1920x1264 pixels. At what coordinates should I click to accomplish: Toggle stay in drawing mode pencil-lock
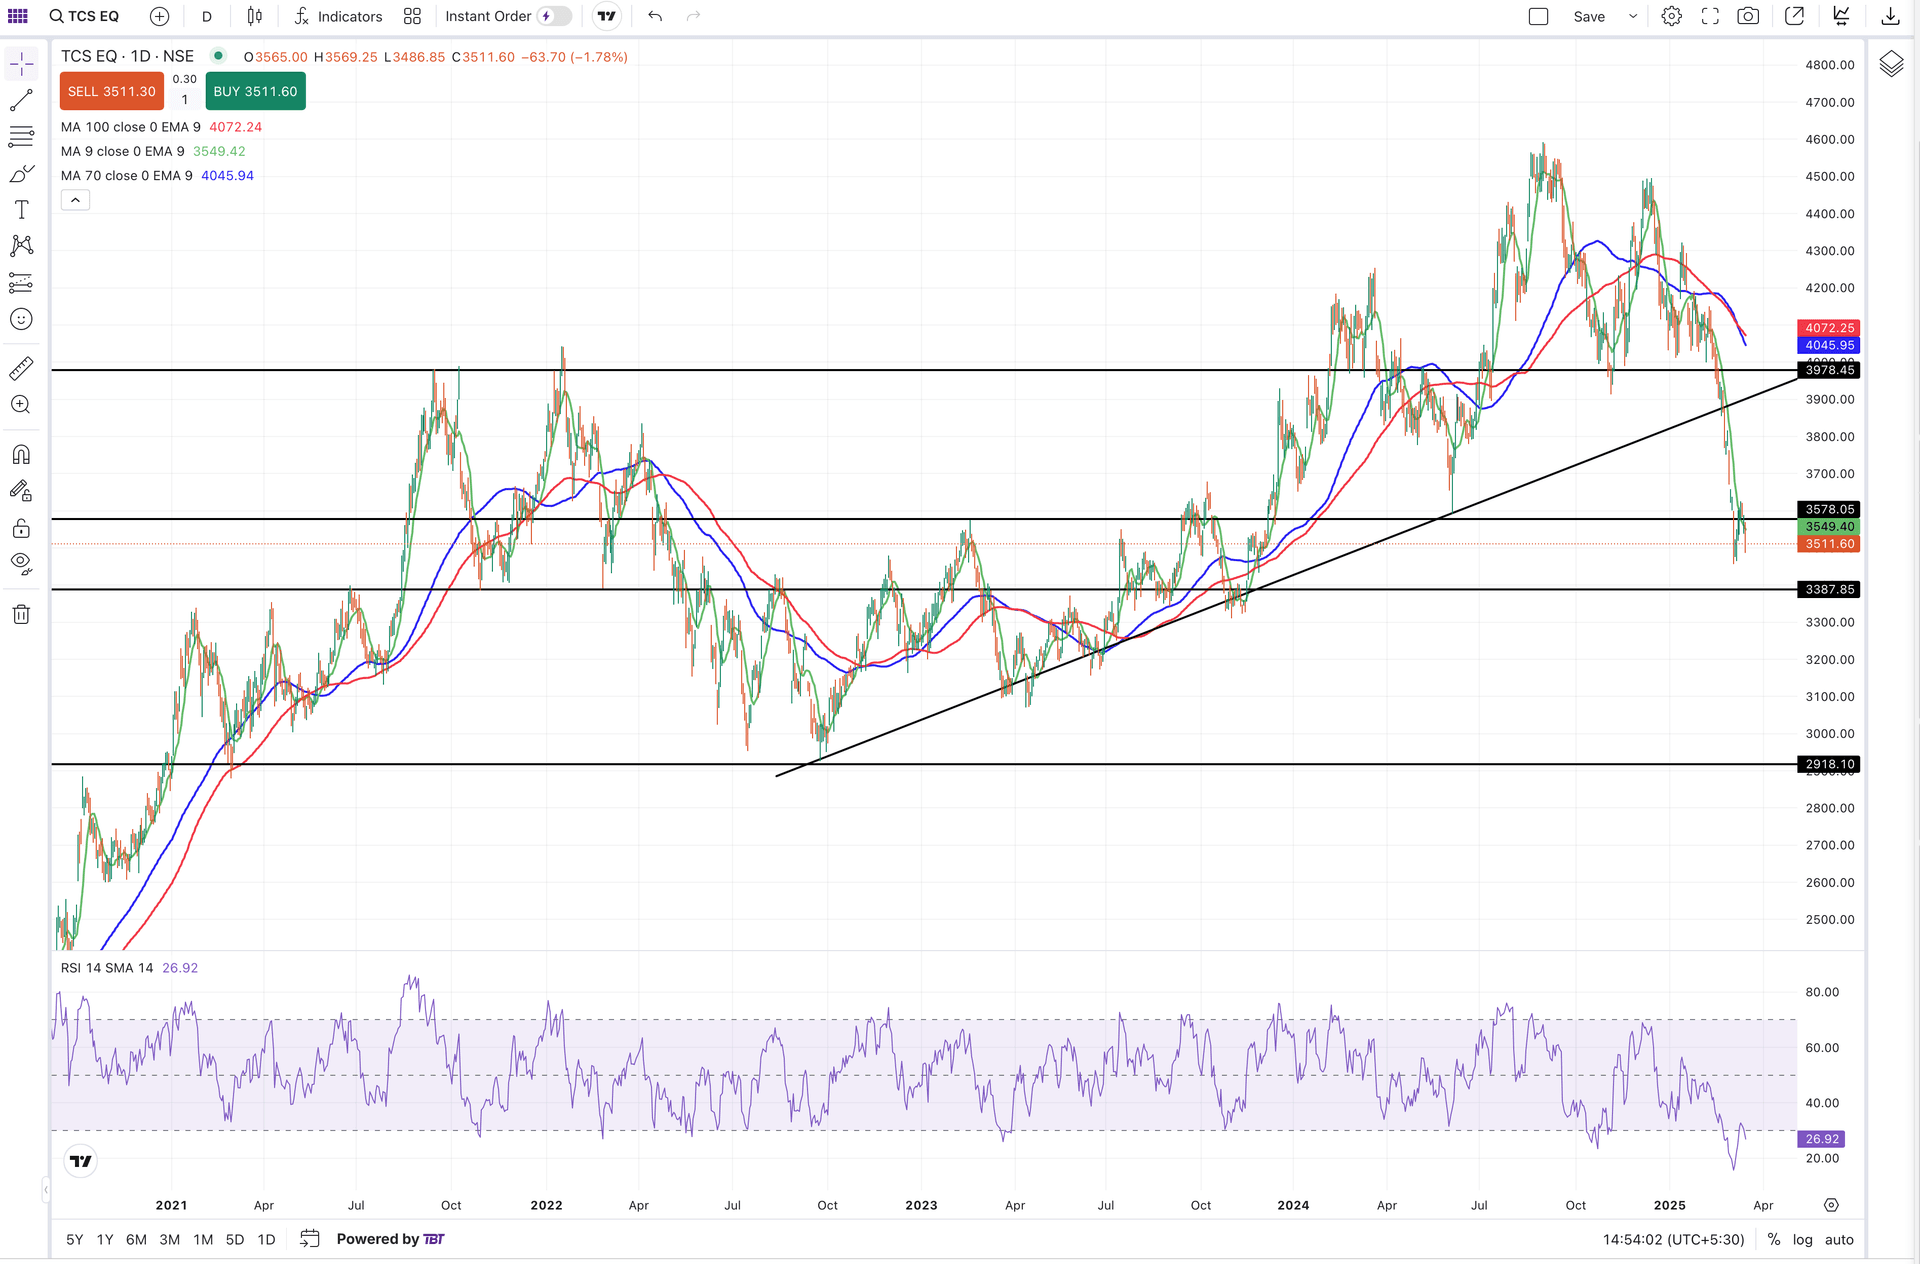tap(21, 491)
